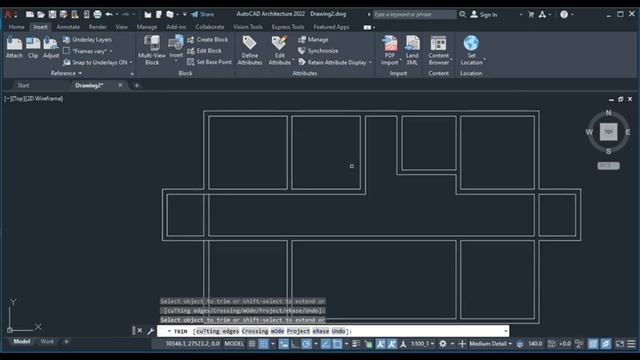Click the keyword search input field

[414, 14]
